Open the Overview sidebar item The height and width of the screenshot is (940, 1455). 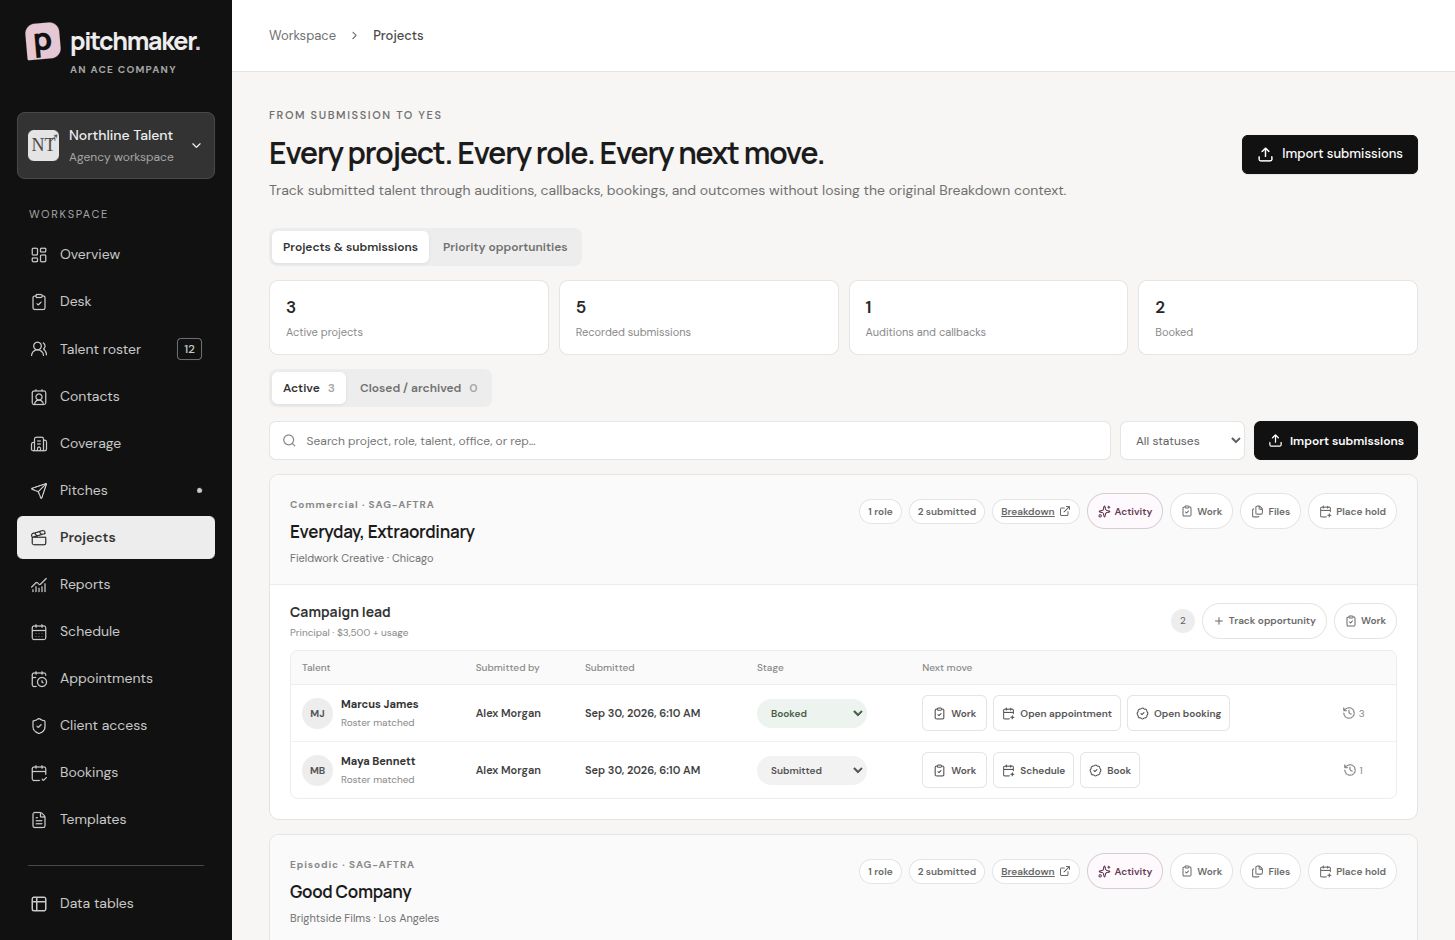tap(116, 254)
